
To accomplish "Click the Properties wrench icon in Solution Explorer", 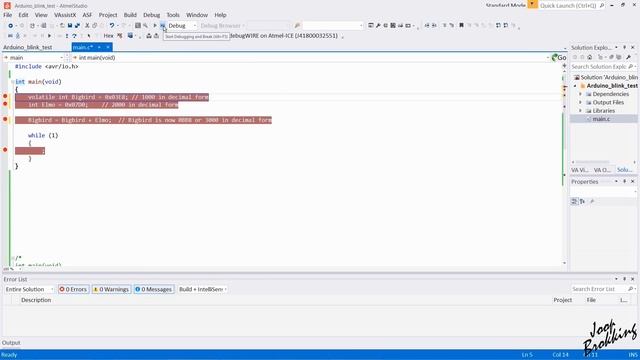I will (628, 57).
